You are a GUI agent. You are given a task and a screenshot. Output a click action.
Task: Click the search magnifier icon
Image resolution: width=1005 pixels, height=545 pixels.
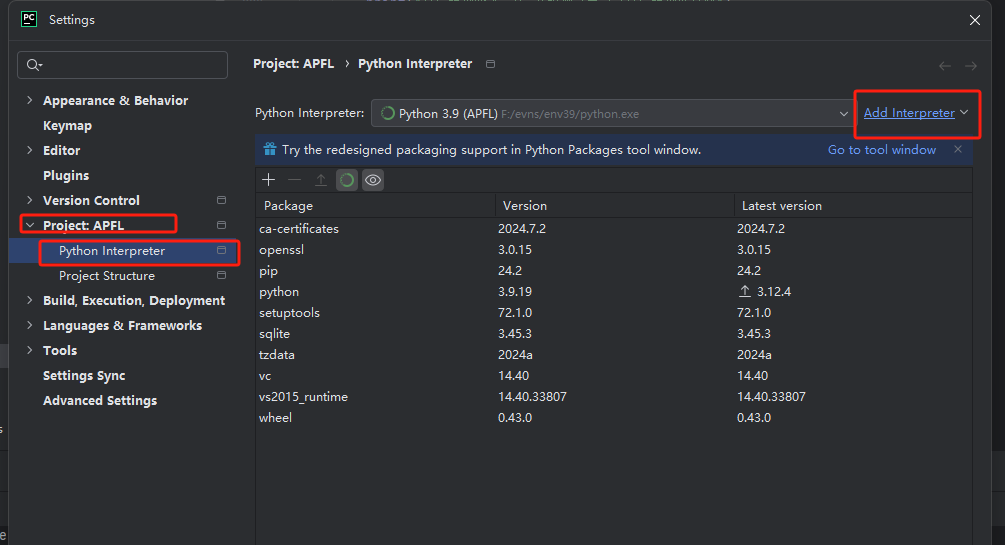tap(33, 65)
